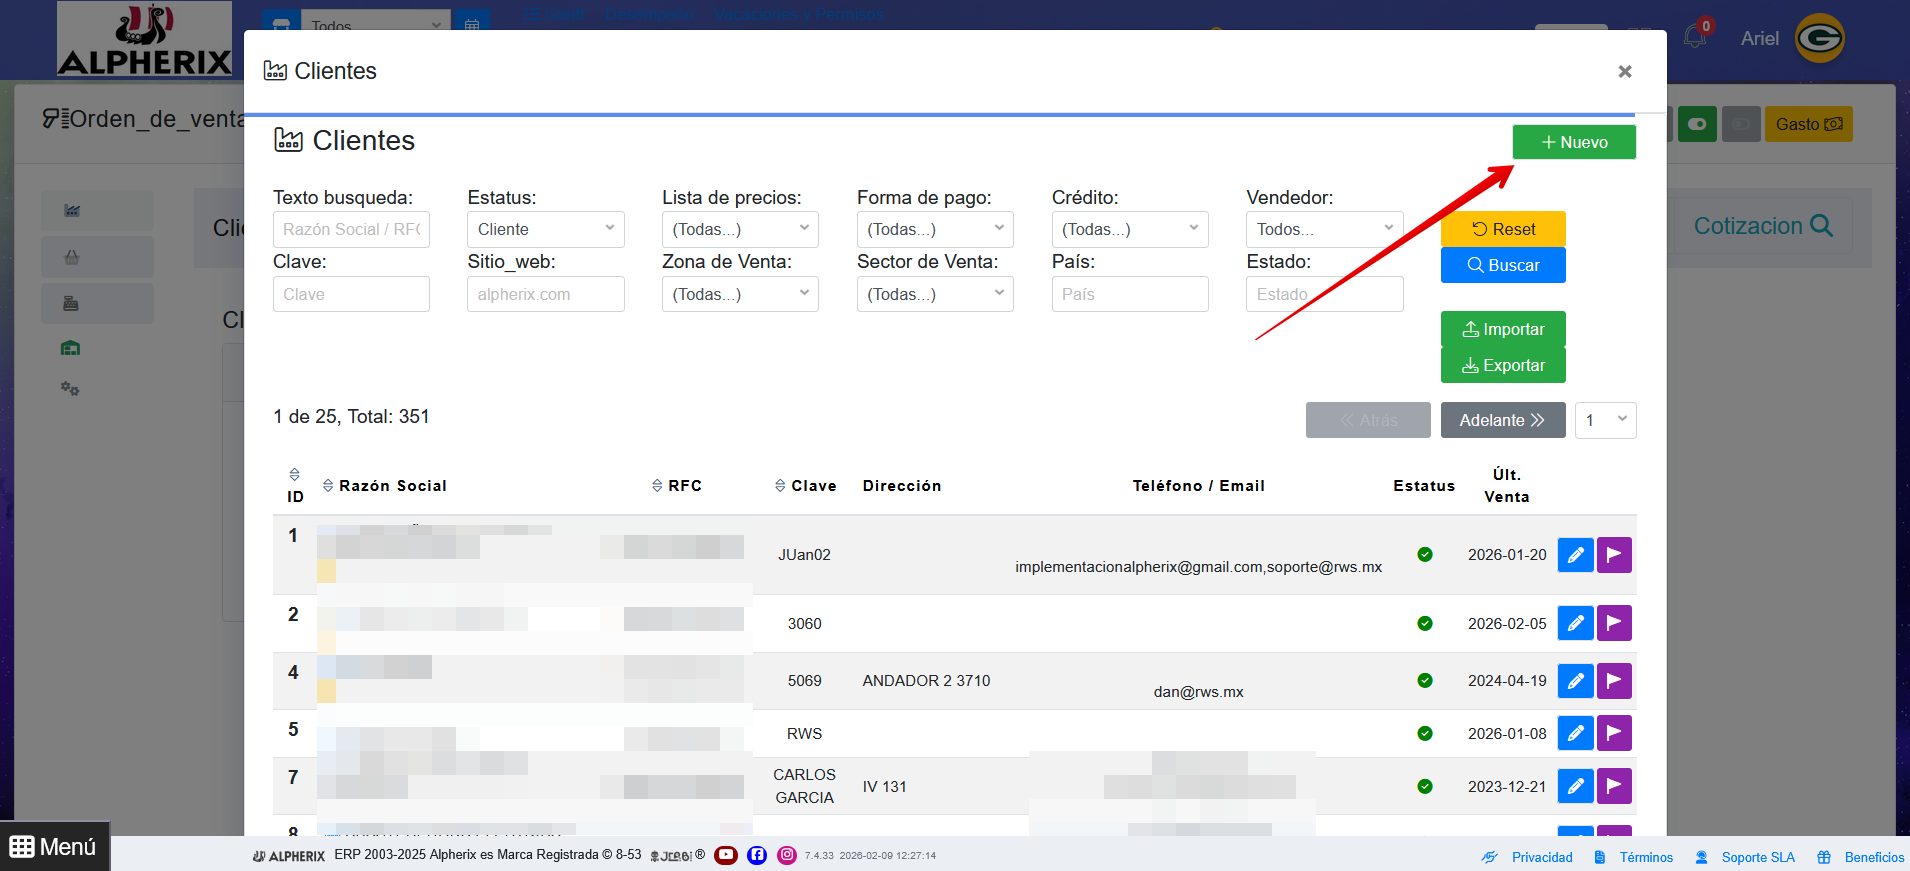Click the purple flag icon for client 2

point(1614,623)
